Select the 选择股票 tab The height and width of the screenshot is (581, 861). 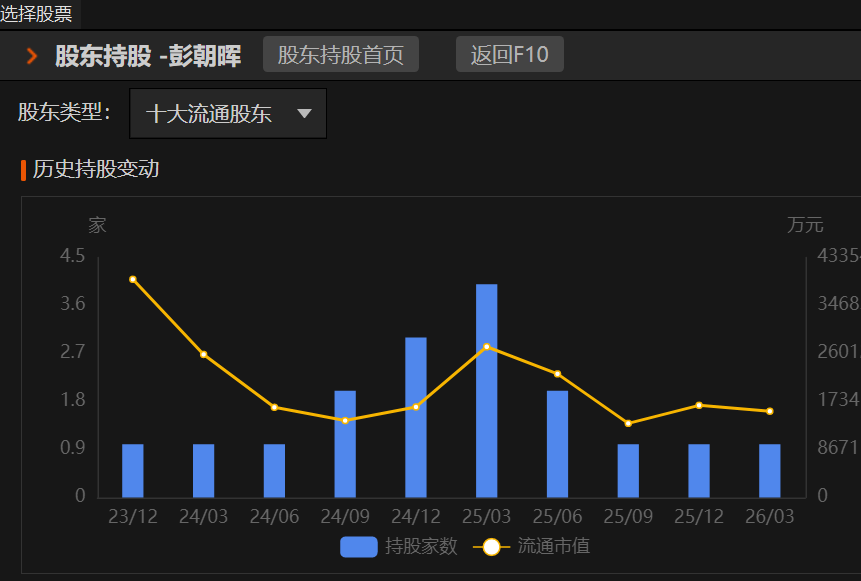36,14
